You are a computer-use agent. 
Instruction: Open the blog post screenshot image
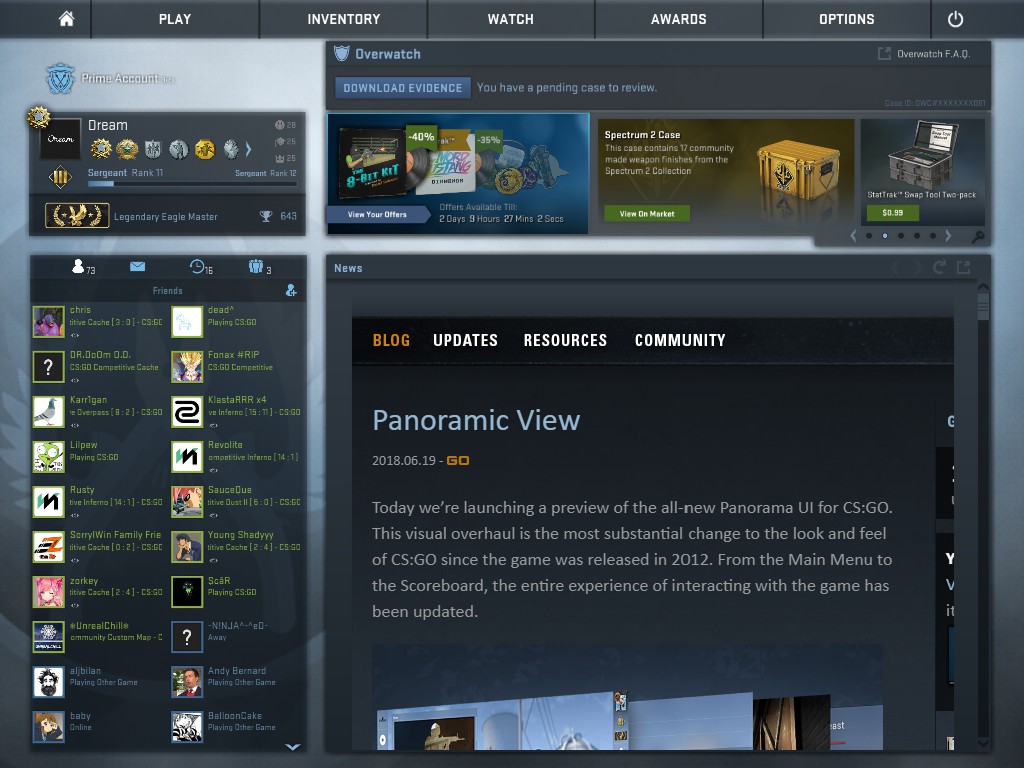coord(628,697)
